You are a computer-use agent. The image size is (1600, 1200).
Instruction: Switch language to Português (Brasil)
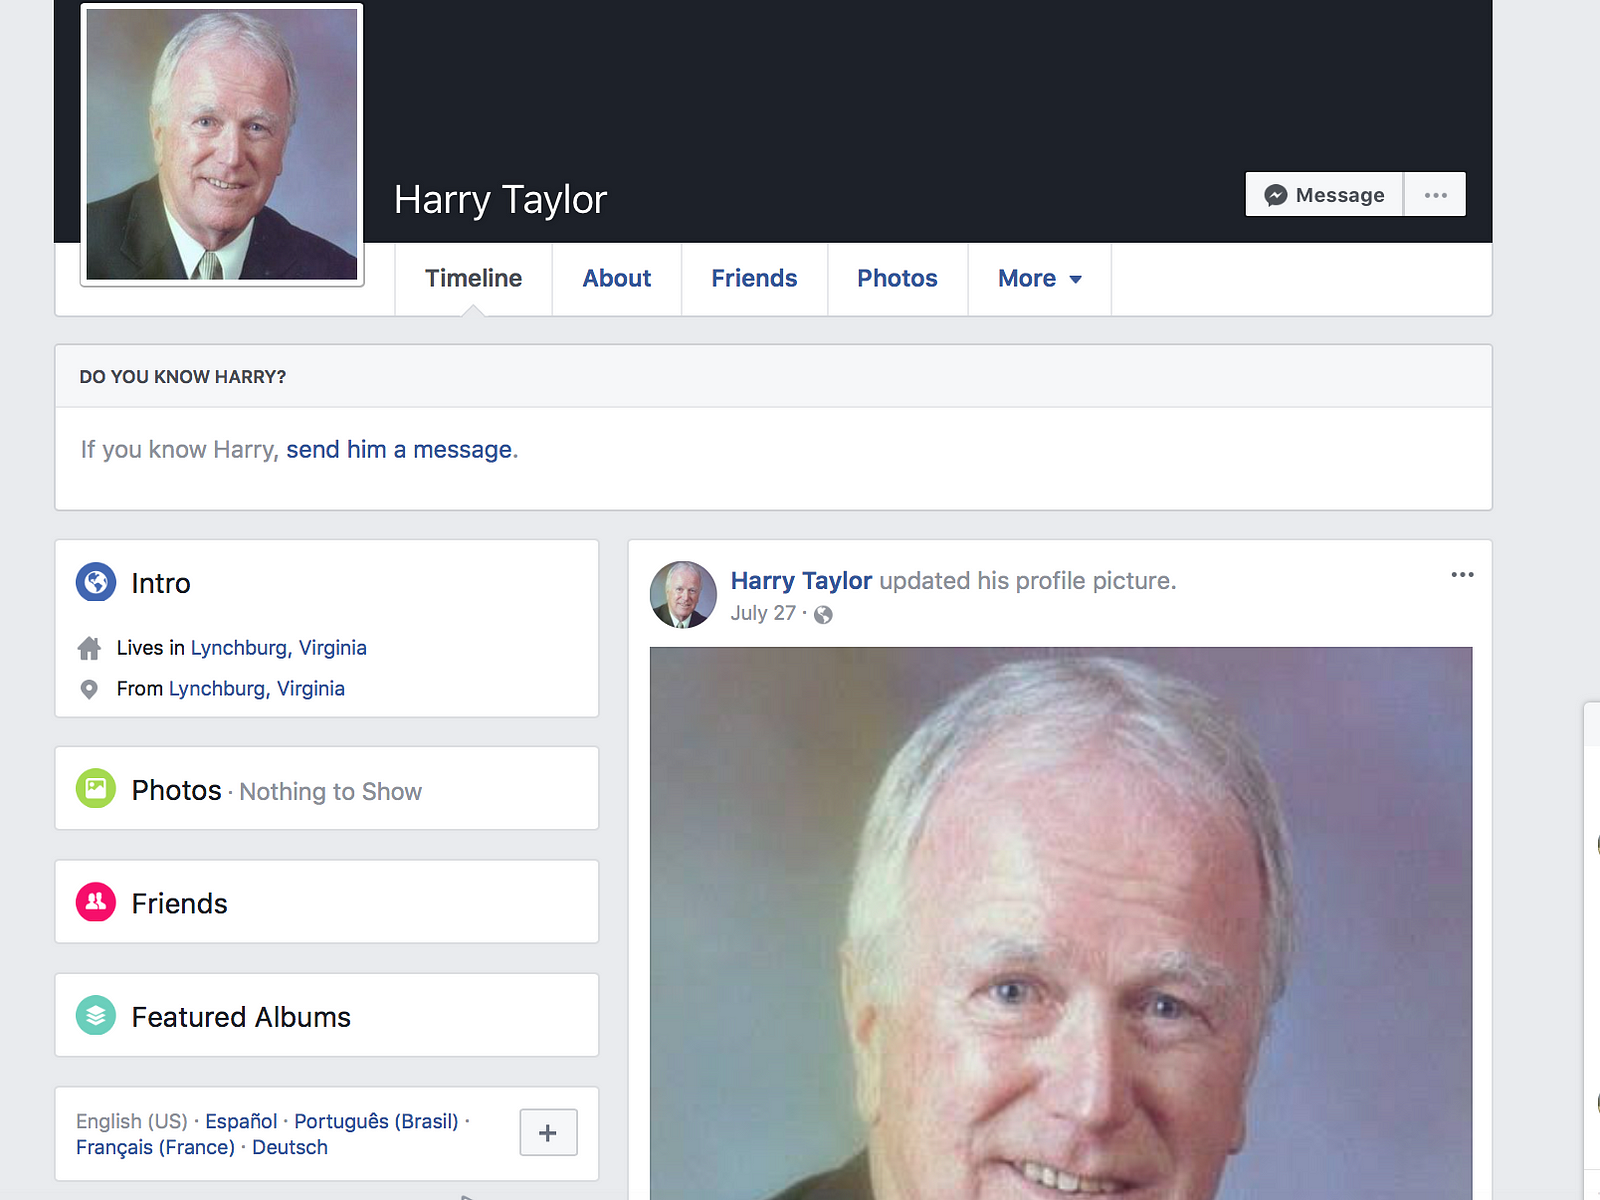(x=376, y=1121)
